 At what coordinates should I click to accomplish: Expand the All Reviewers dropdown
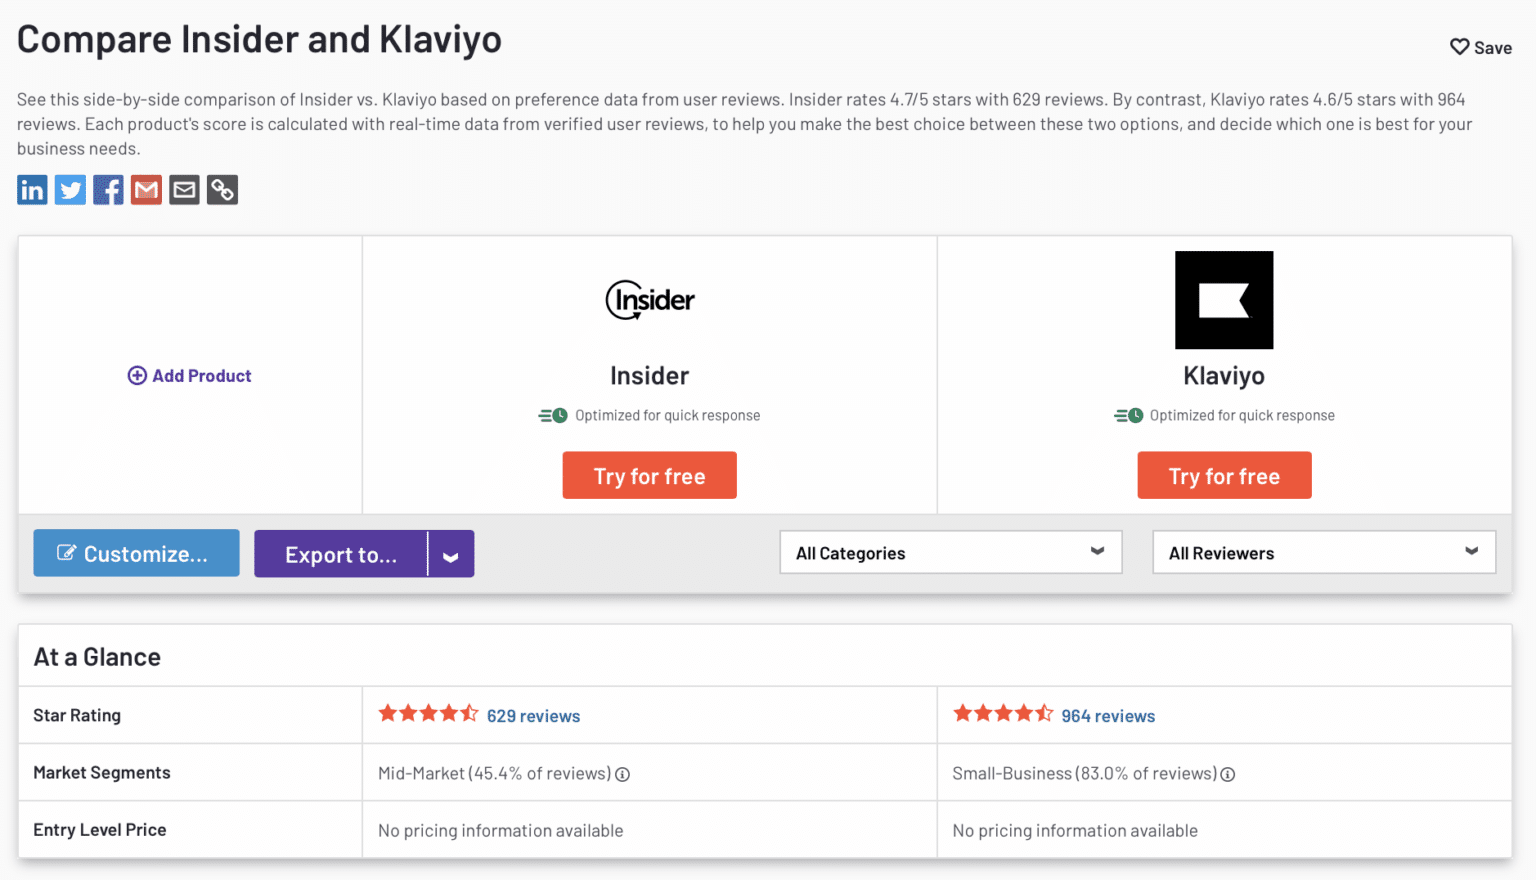pyautogui.click(x=1324, y=552)
